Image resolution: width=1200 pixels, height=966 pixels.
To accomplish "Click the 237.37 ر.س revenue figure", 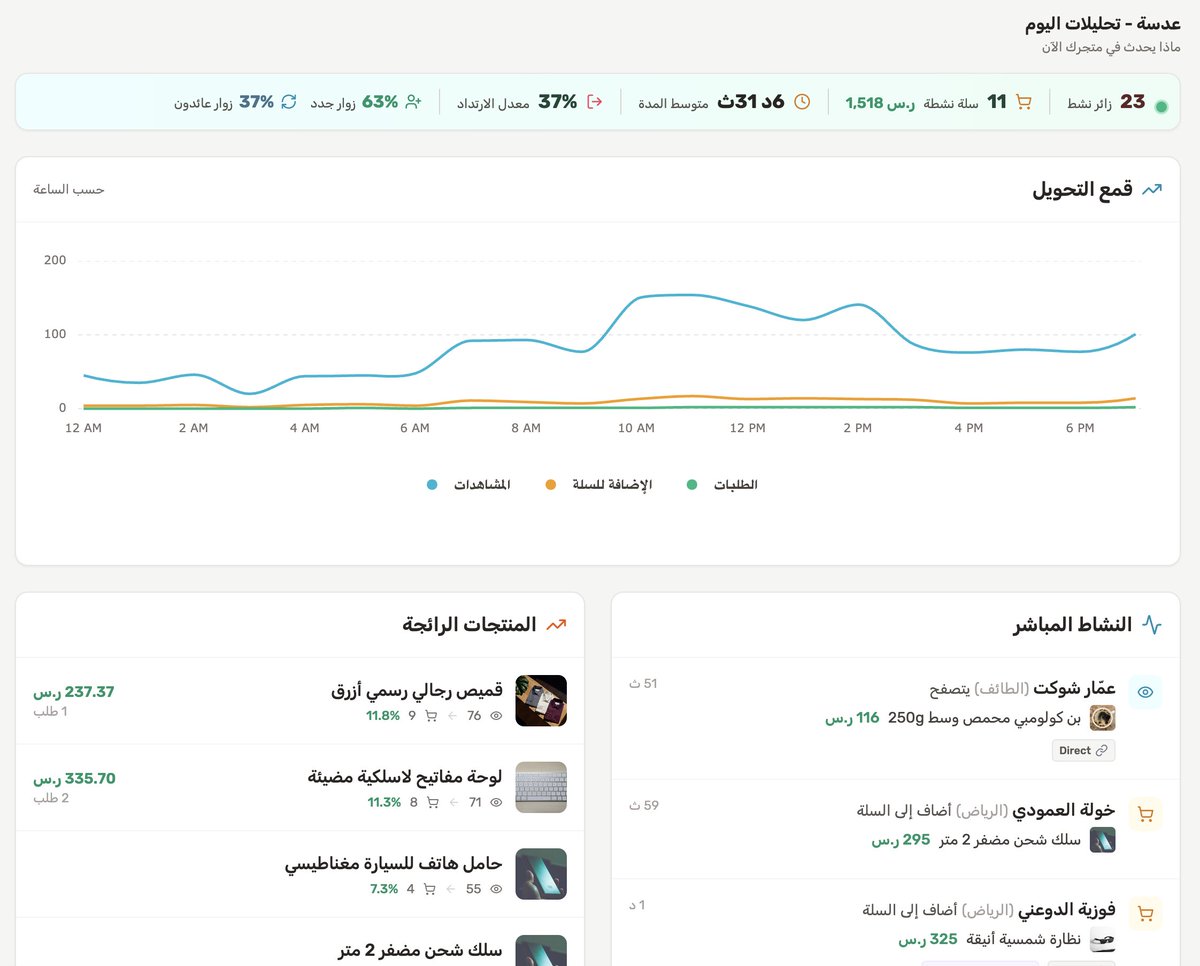I will [x=74, y=692].
